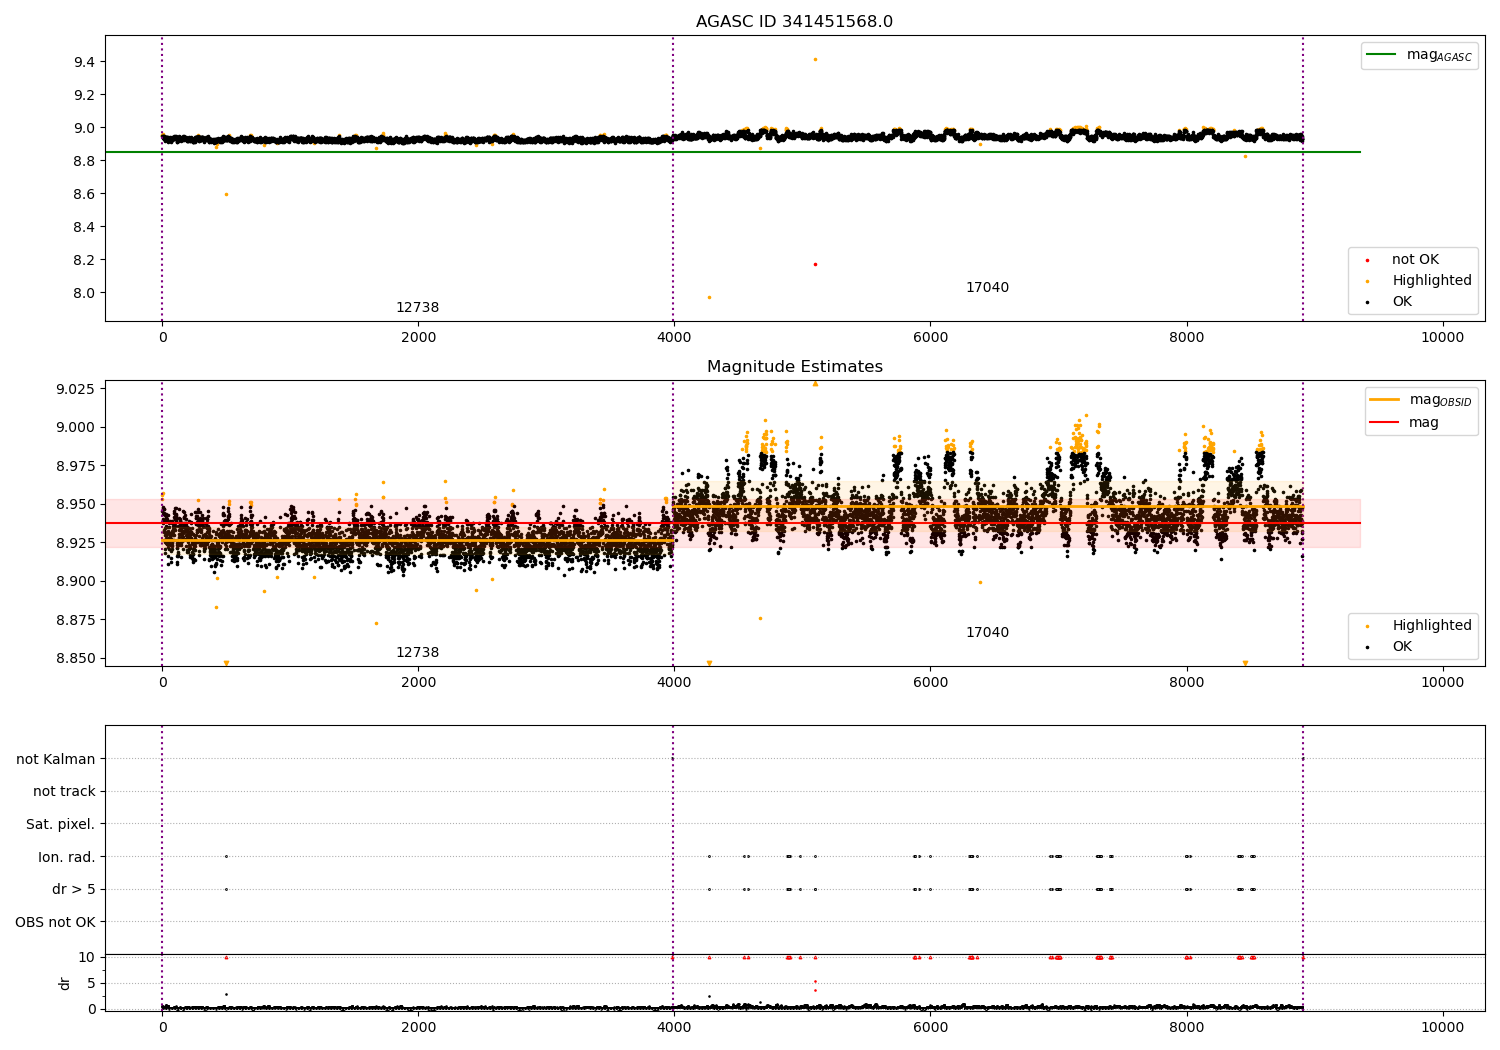Screen dimensions: 1500x1050
Task: Click the 'OBS not OK' axis label
Action: (x=55, y=922)
